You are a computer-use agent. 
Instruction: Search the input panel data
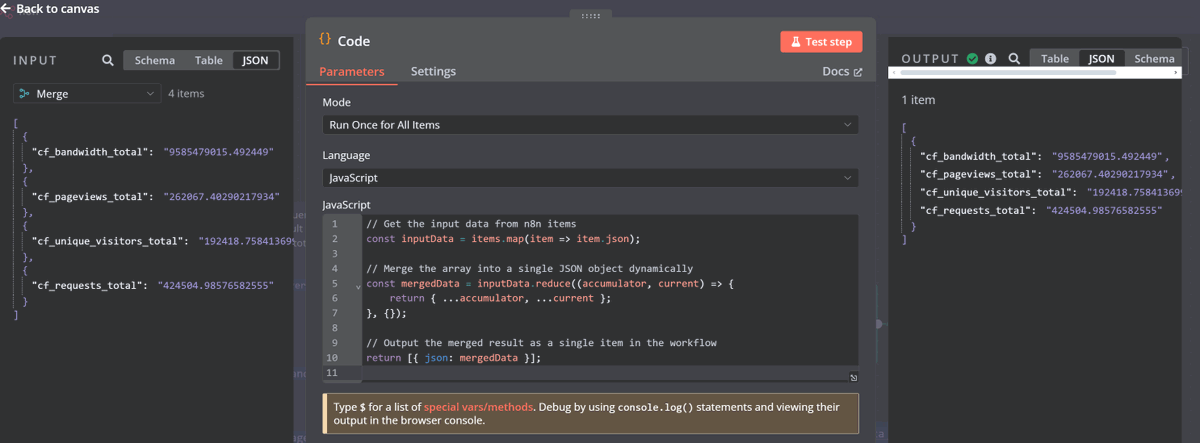(x=108, y=60)
